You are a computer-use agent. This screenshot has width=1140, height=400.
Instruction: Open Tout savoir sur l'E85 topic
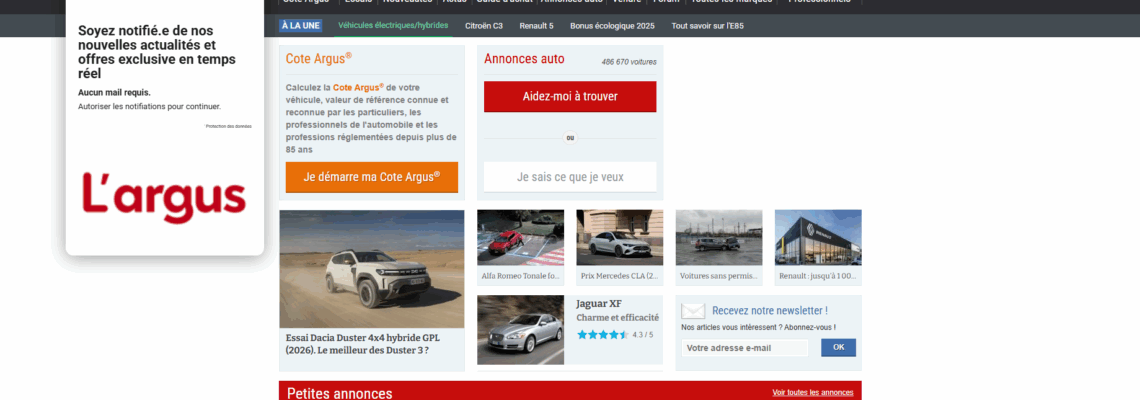point(707,25)
